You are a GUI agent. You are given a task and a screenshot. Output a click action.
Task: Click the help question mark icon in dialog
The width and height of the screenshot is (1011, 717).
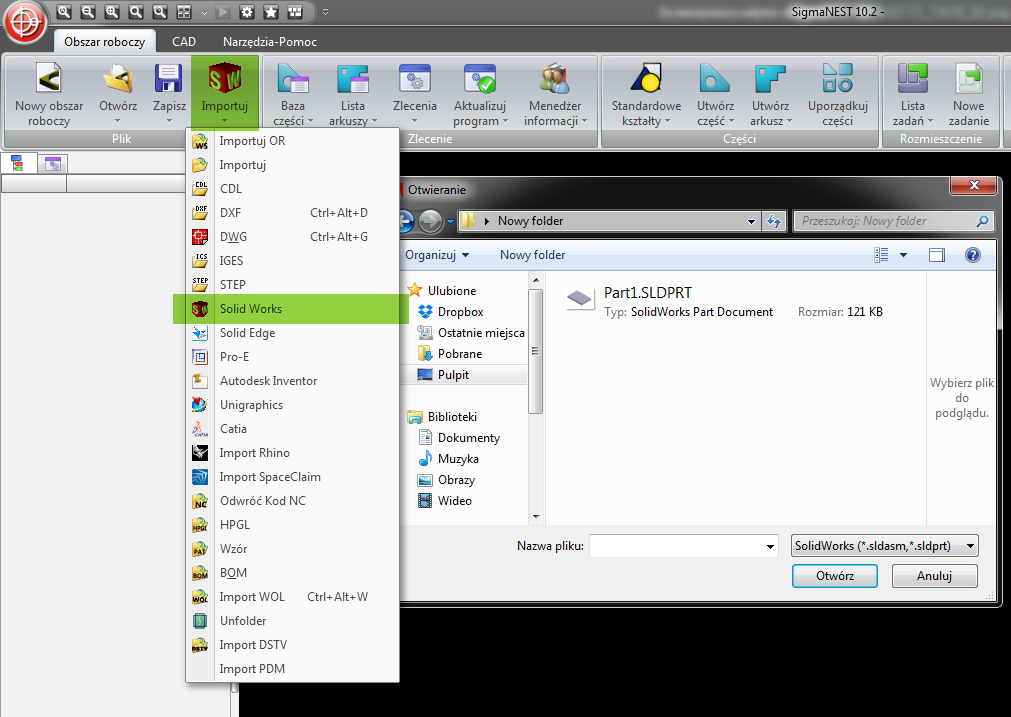coord(972,255)
